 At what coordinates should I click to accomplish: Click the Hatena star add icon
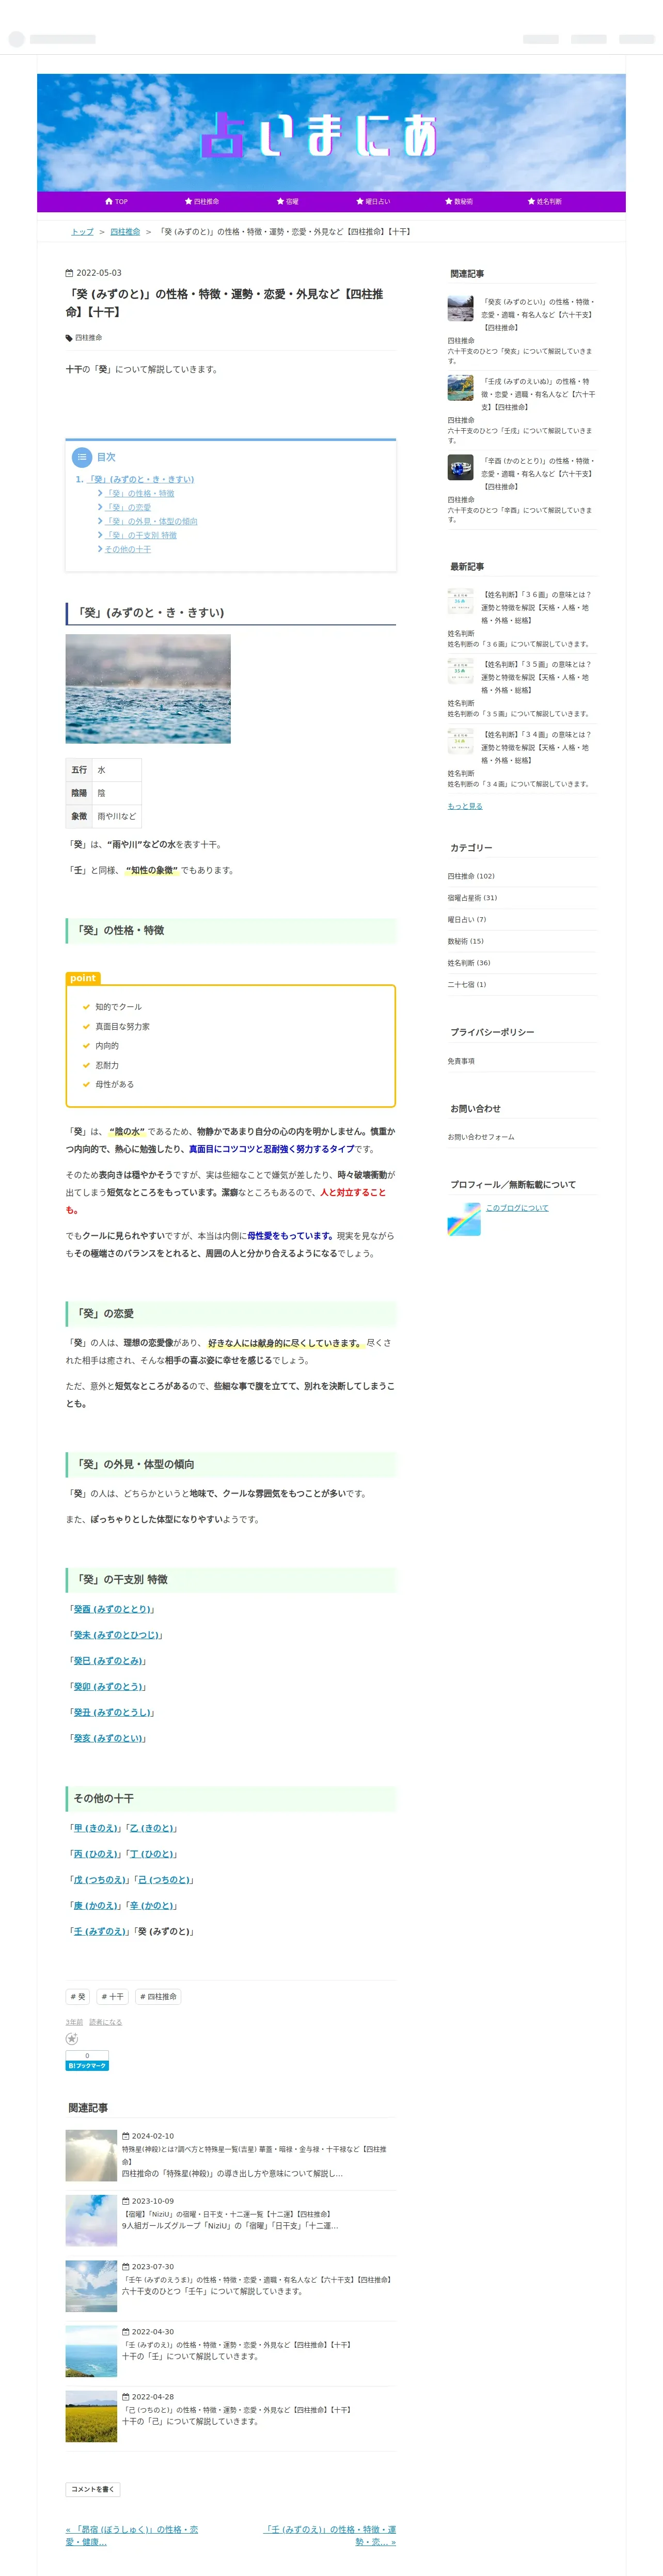coord(72,2039)
